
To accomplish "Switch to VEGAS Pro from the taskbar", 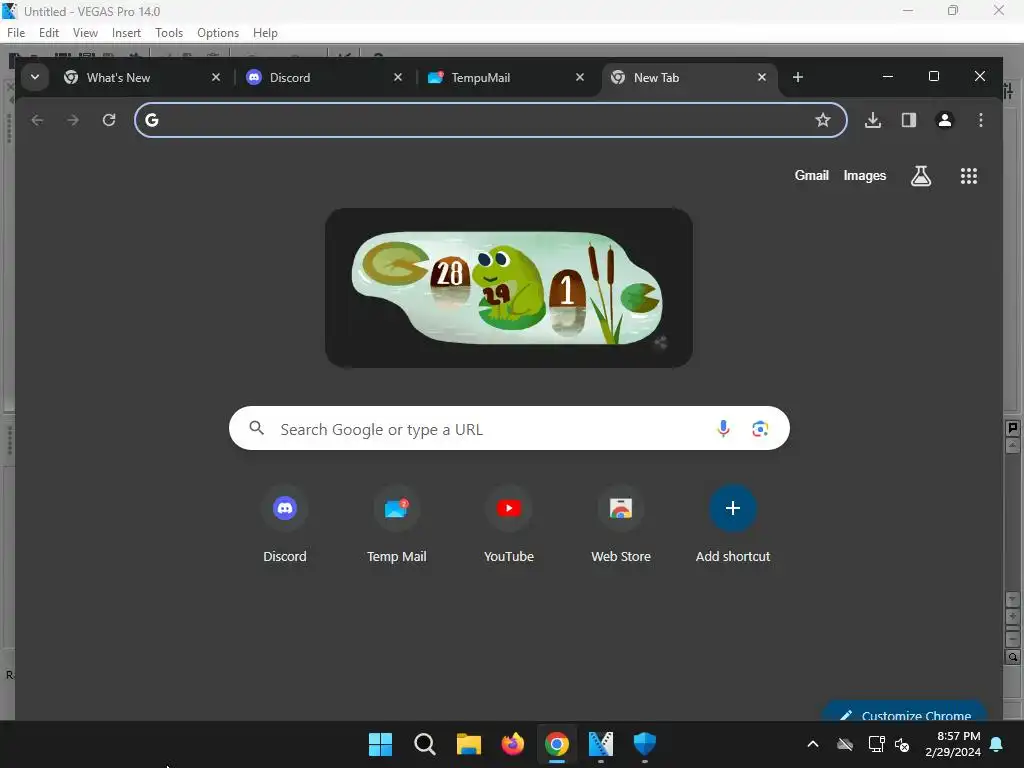I will pyautogui.click(x=601, y=744).
